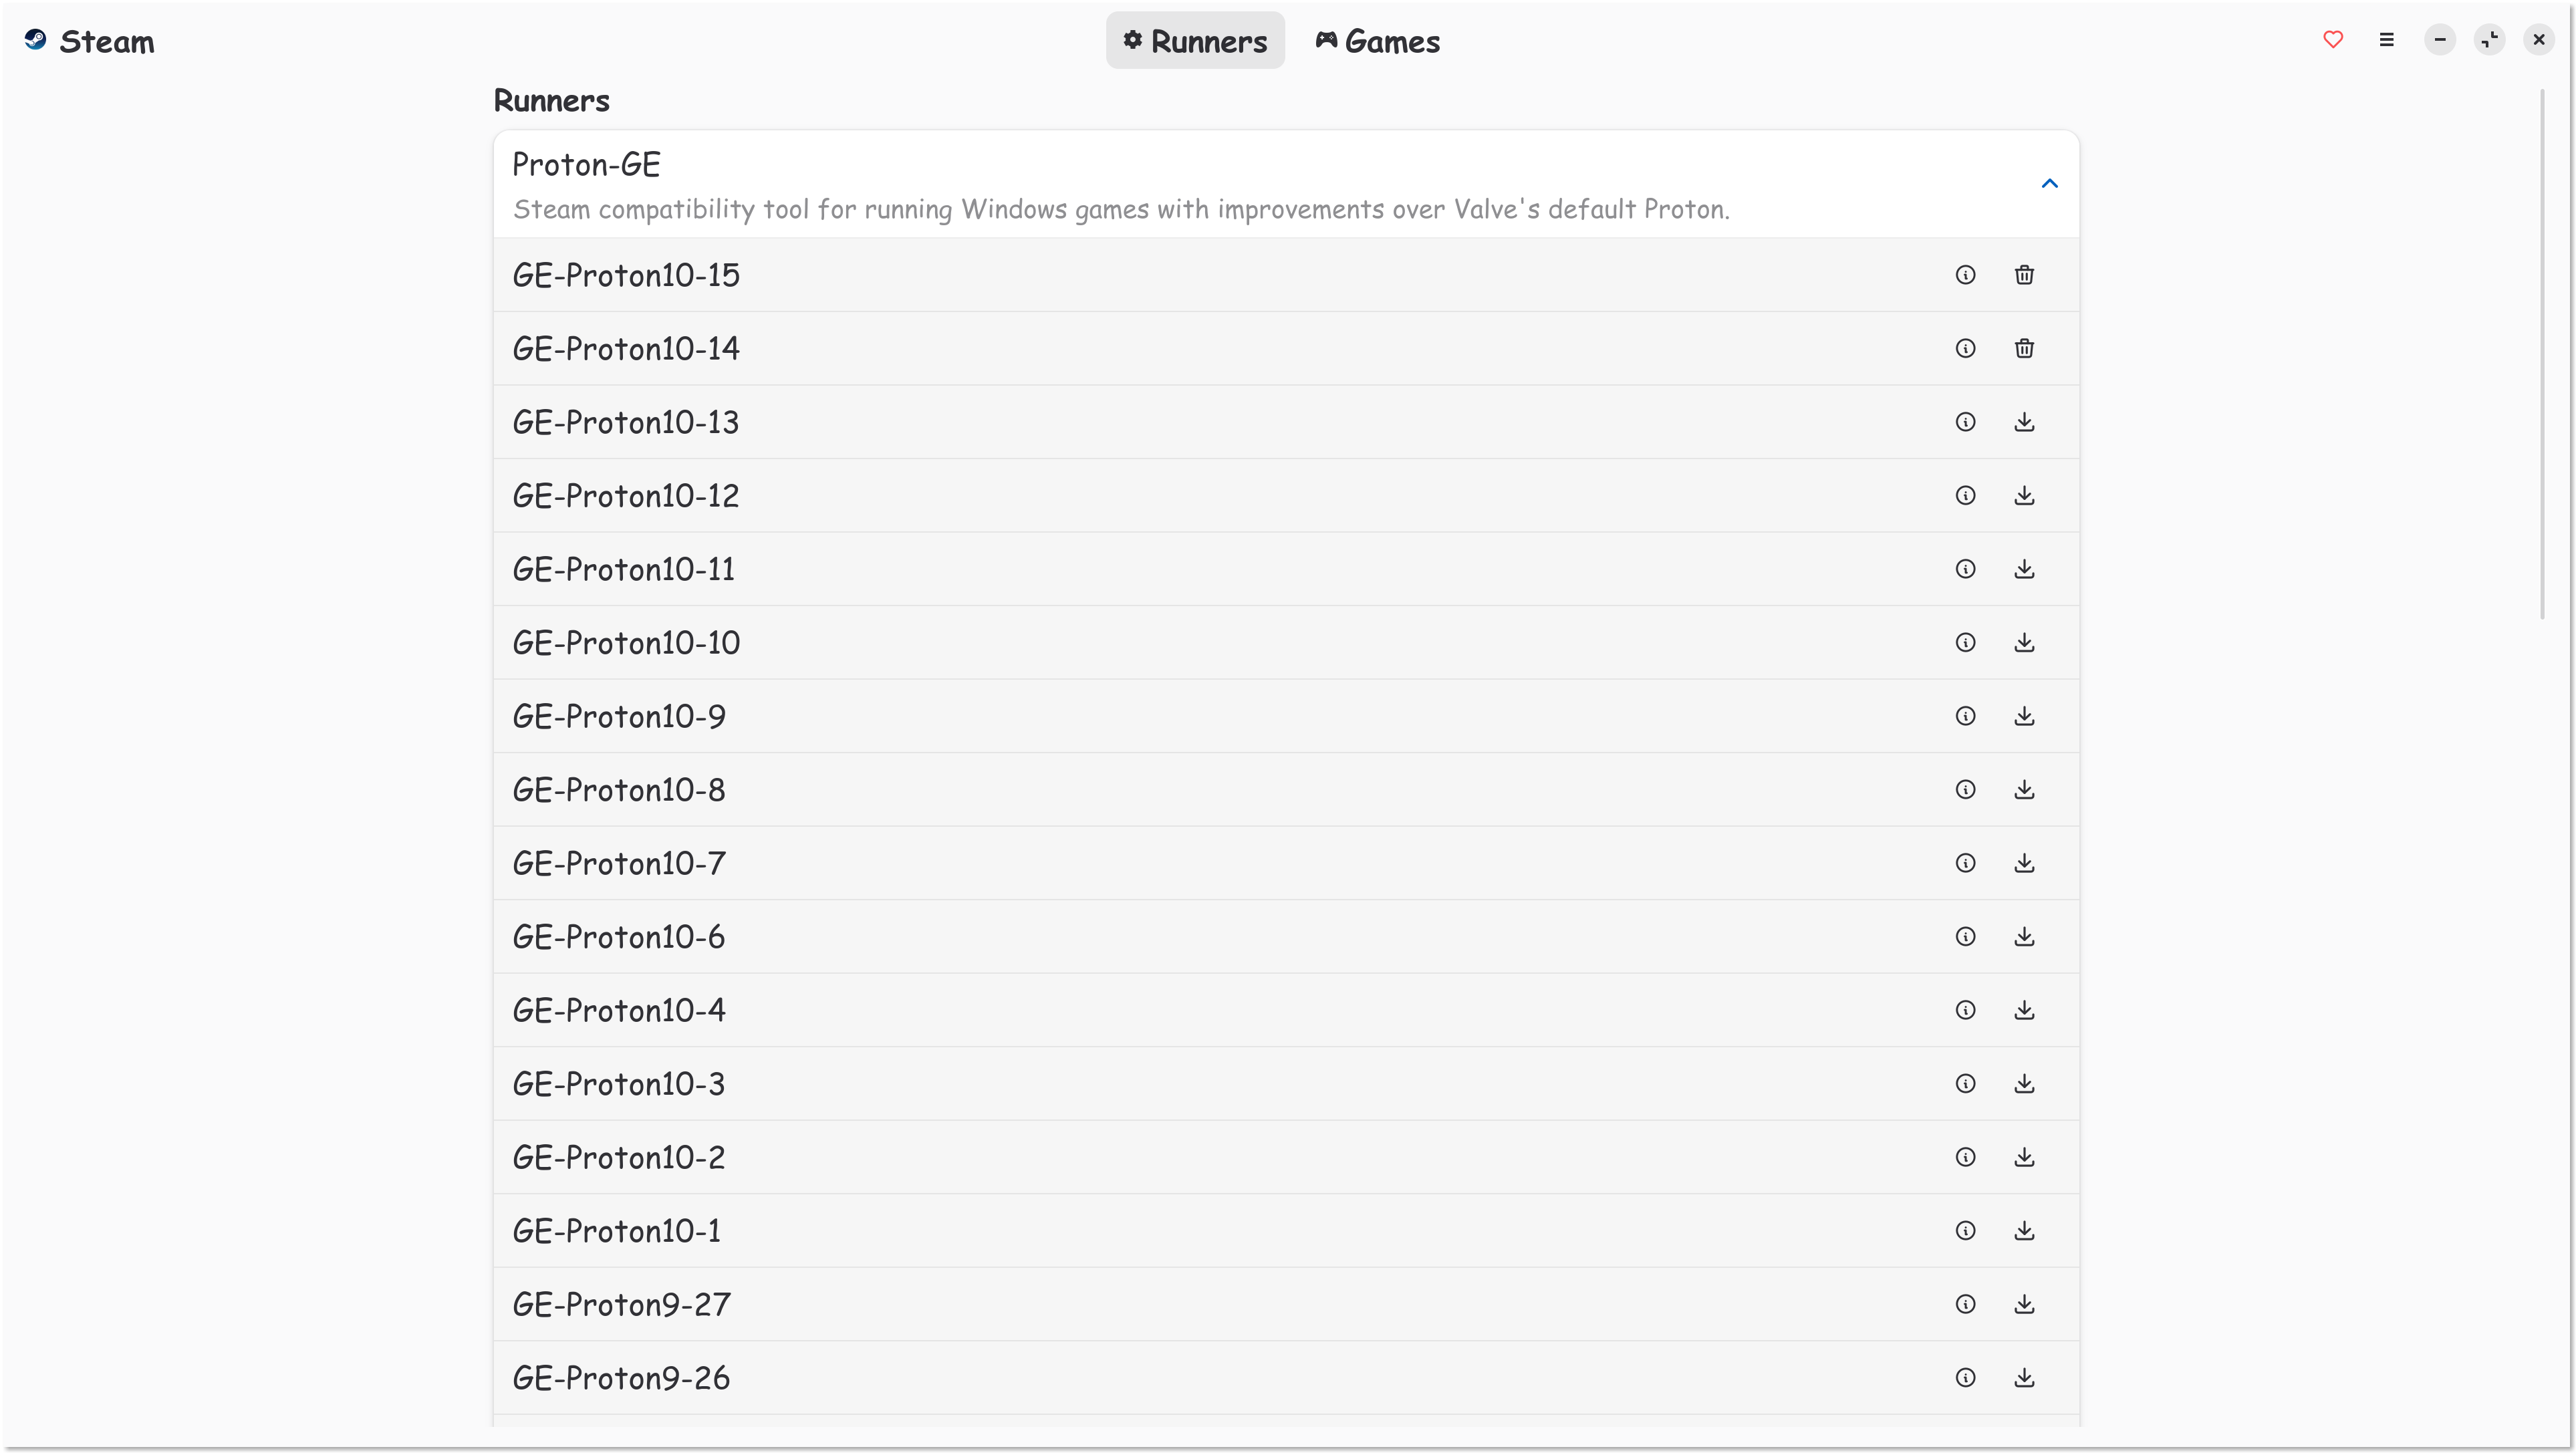This screenshot has width=2576, height=1453.
Task: Install GE-Proton10-11 via download icon
Action: (x=2024, y=568)
